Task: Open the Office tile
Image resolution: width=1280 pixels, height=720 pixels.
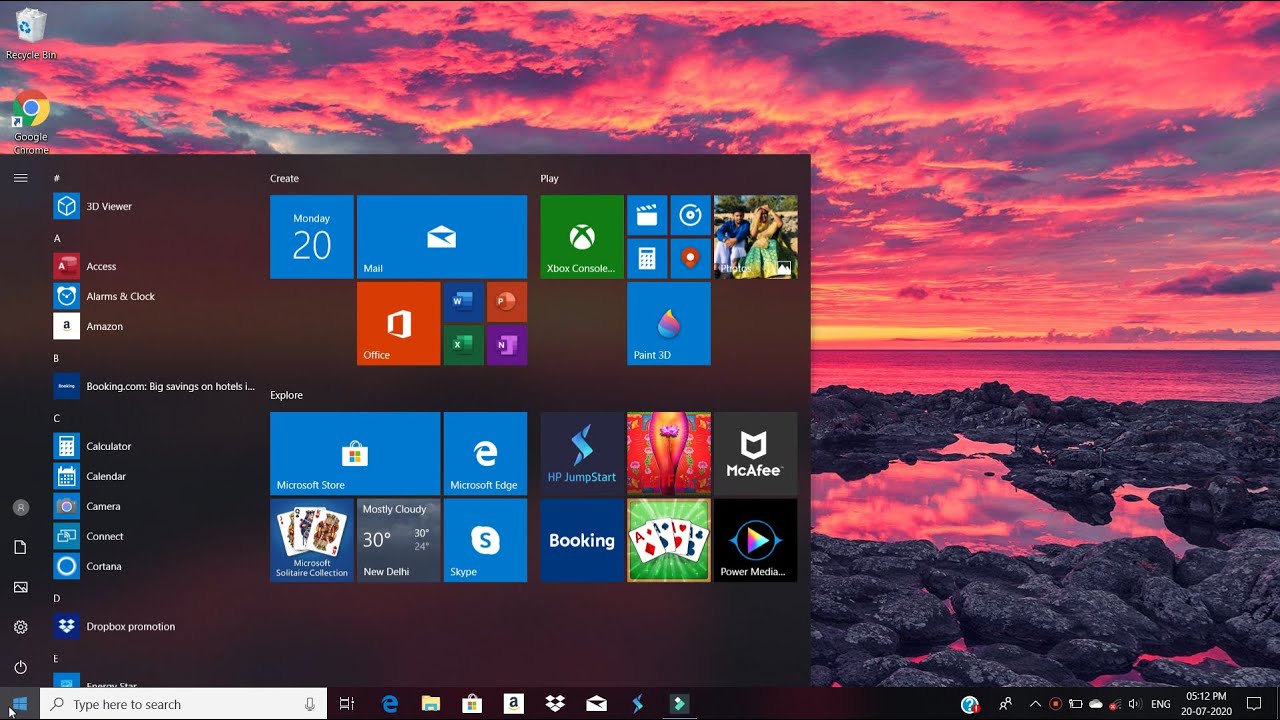Action: (399, 323)
